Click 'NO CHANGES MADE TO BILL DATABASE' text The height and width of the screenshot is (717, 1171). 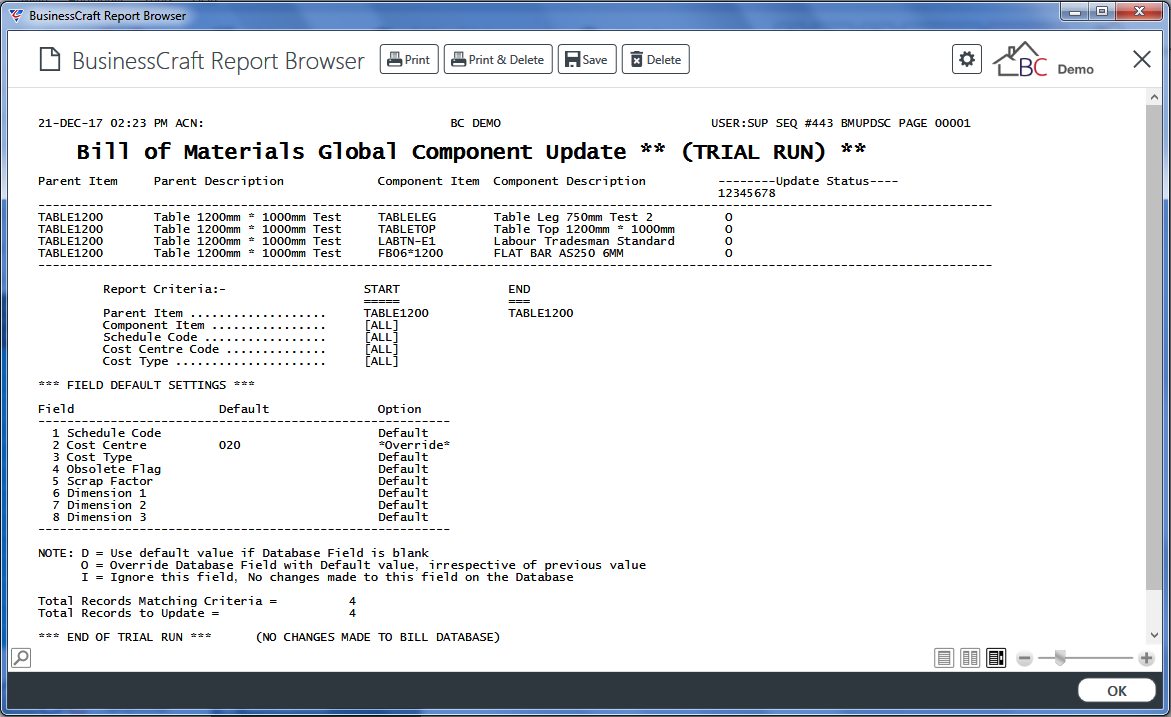coord(378,637)
